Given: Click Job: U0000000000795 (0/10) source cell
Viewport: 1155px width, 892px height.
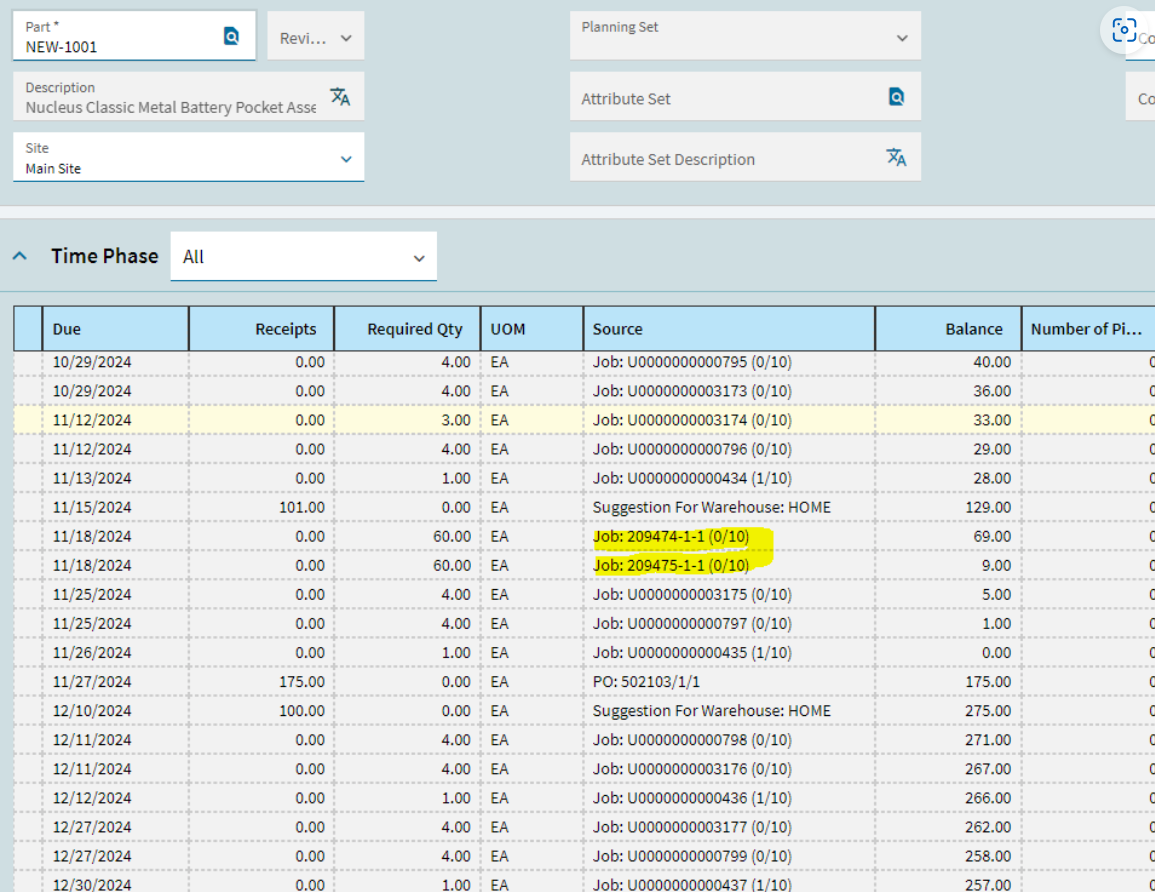Looking at the screenshot, I should (x=692, y=362).
